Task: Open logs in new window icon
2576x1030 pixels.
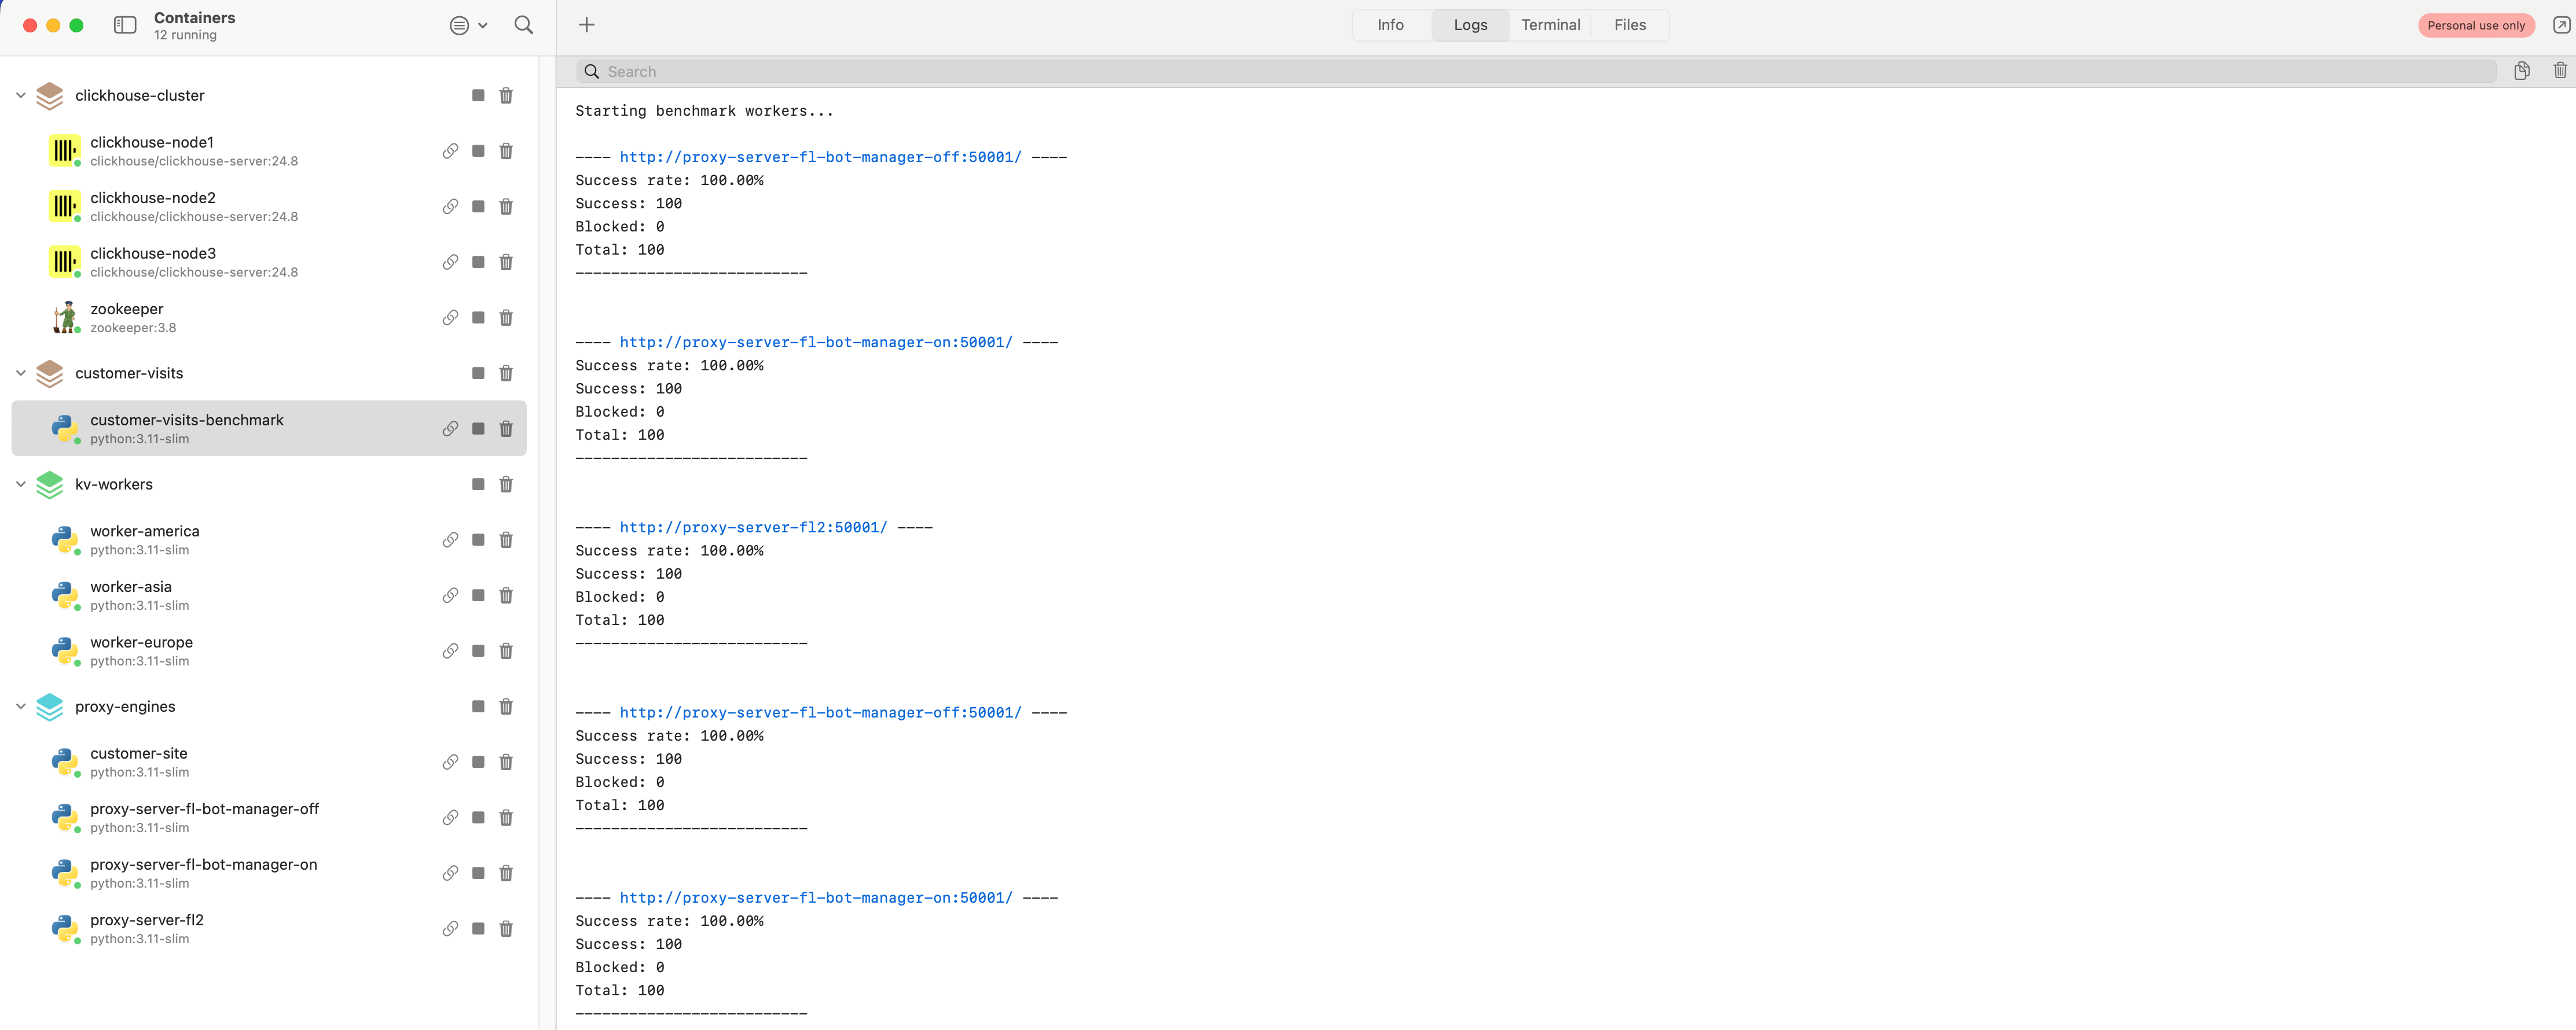Action: point(2561,25)
